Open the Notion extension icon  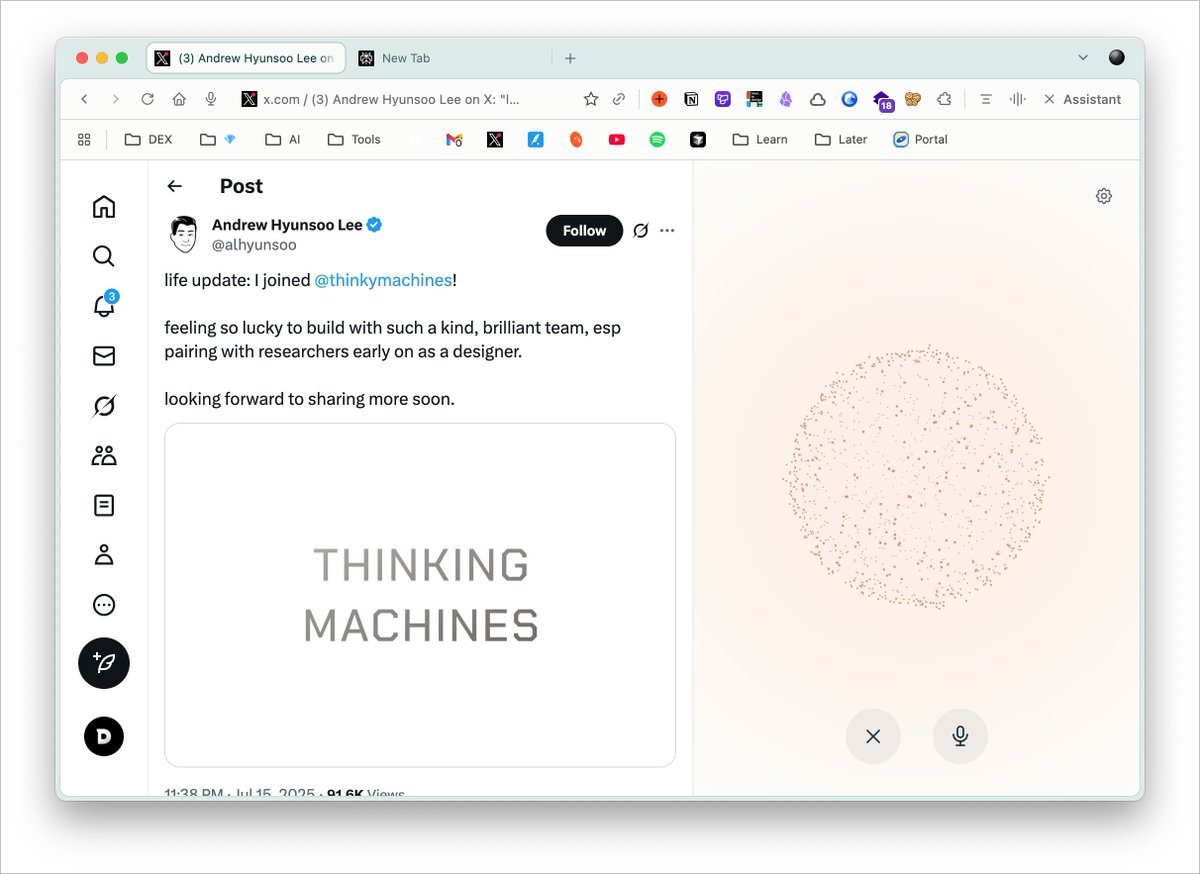point(691,99)
